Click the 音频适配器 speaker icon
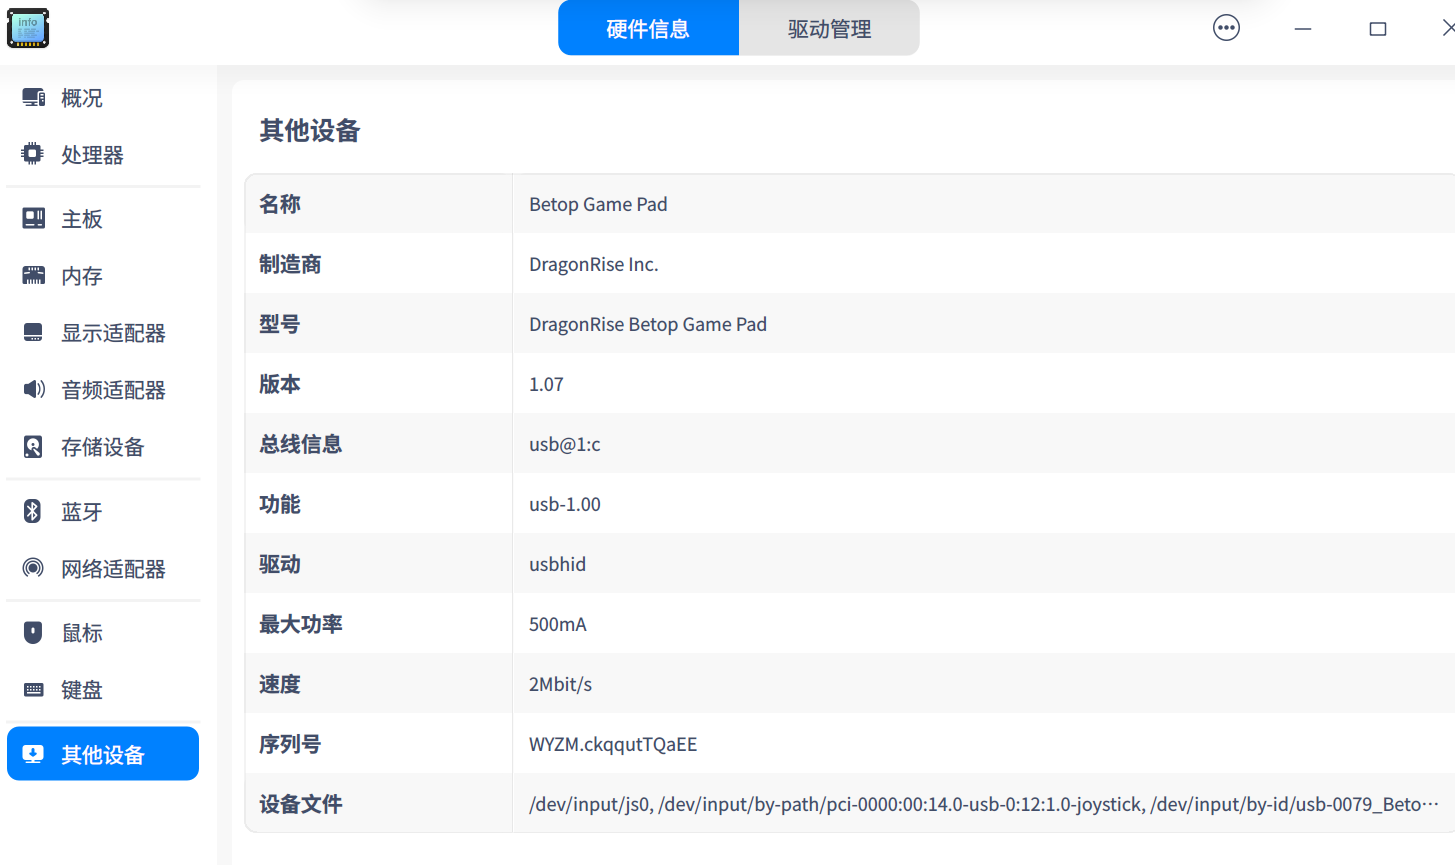1455x865 pixels. coord(34,389)
